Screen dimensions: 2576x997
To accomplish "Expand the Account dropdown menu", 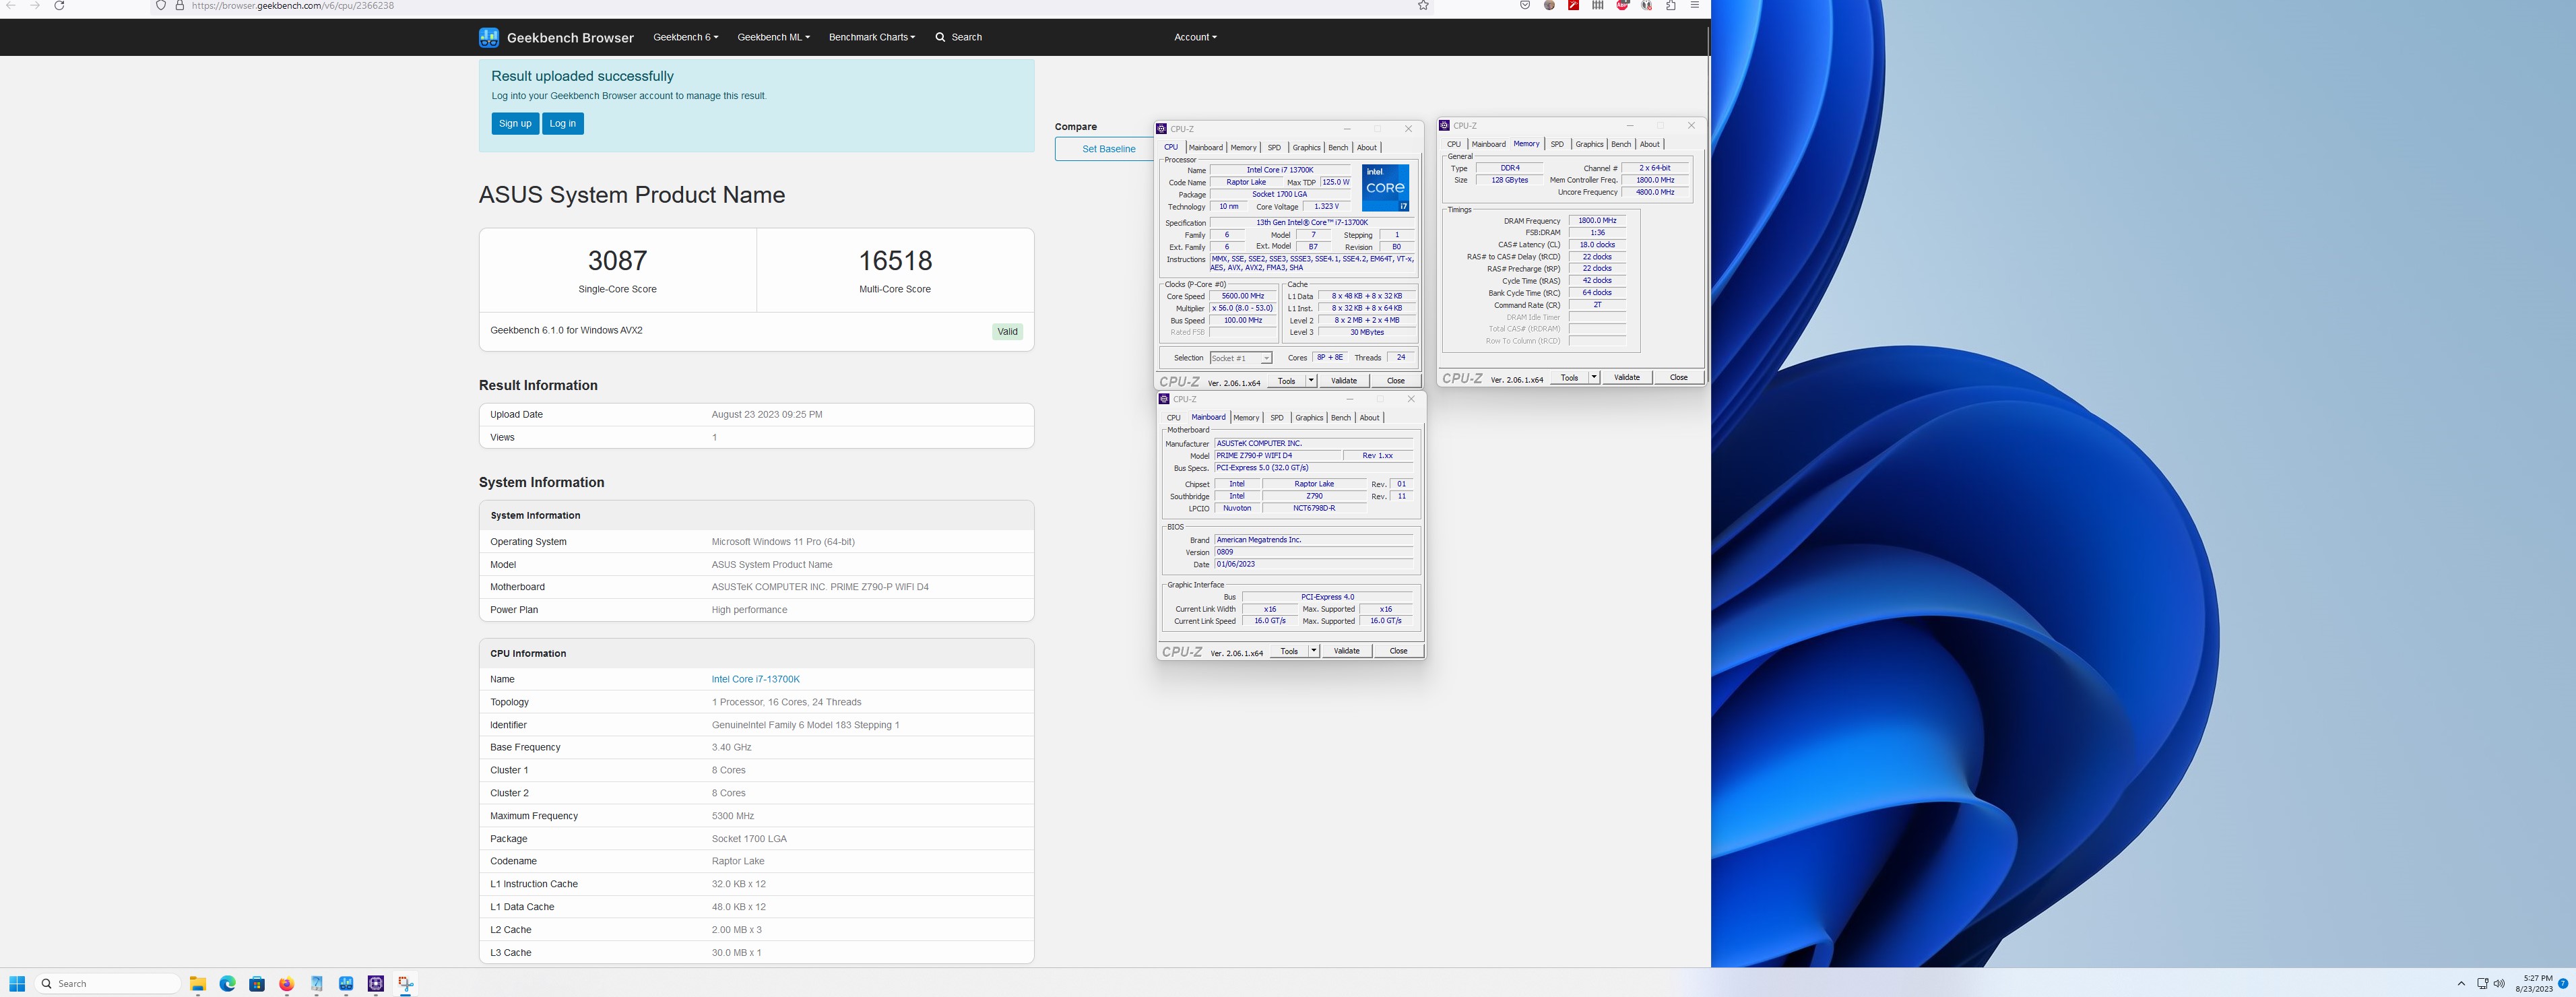I will (1195, 37).
